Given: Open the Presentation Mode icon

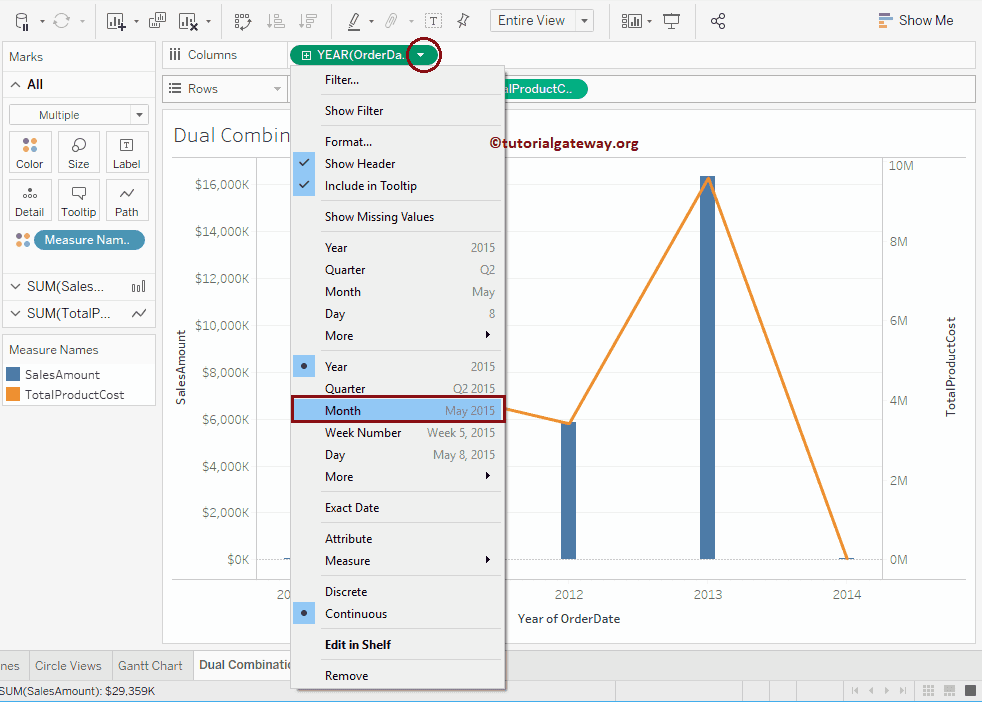Looking at the screenshot, I should [671, 21].
